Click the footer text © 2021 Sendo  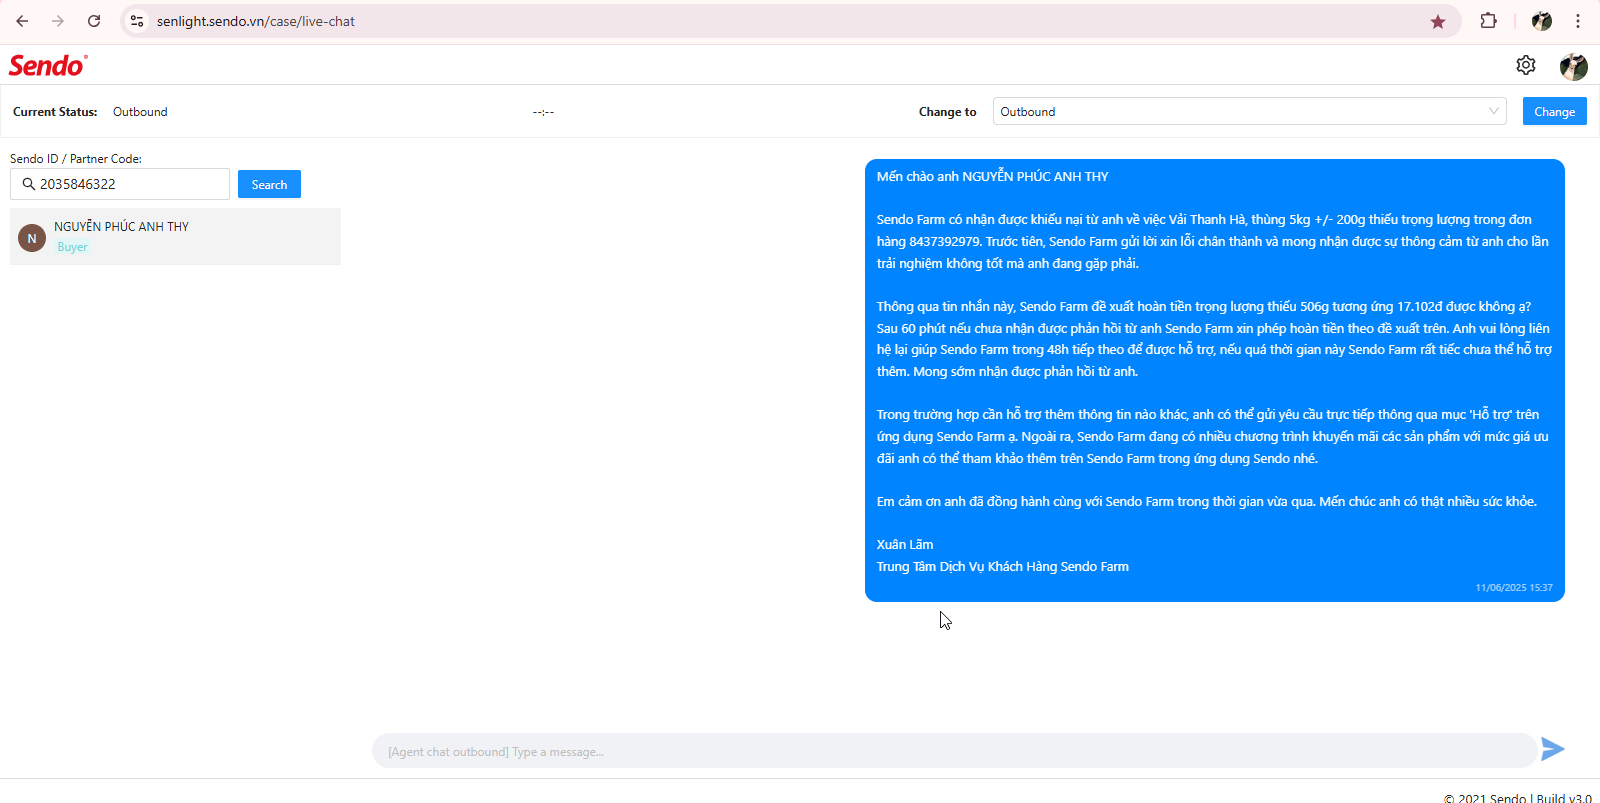click(x=1485, y=798)
